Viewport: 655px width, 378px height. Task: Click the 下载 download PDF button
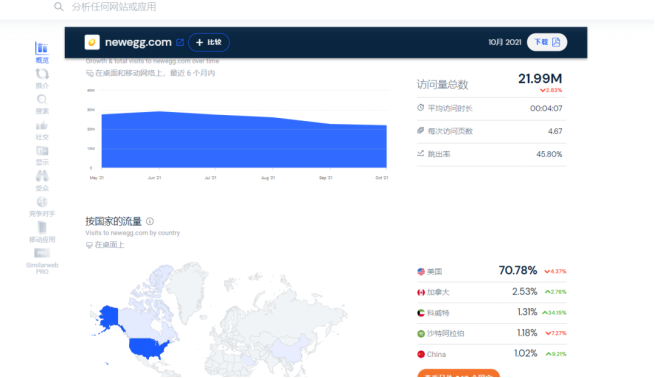pyautogui.click(x=547, y=42)
